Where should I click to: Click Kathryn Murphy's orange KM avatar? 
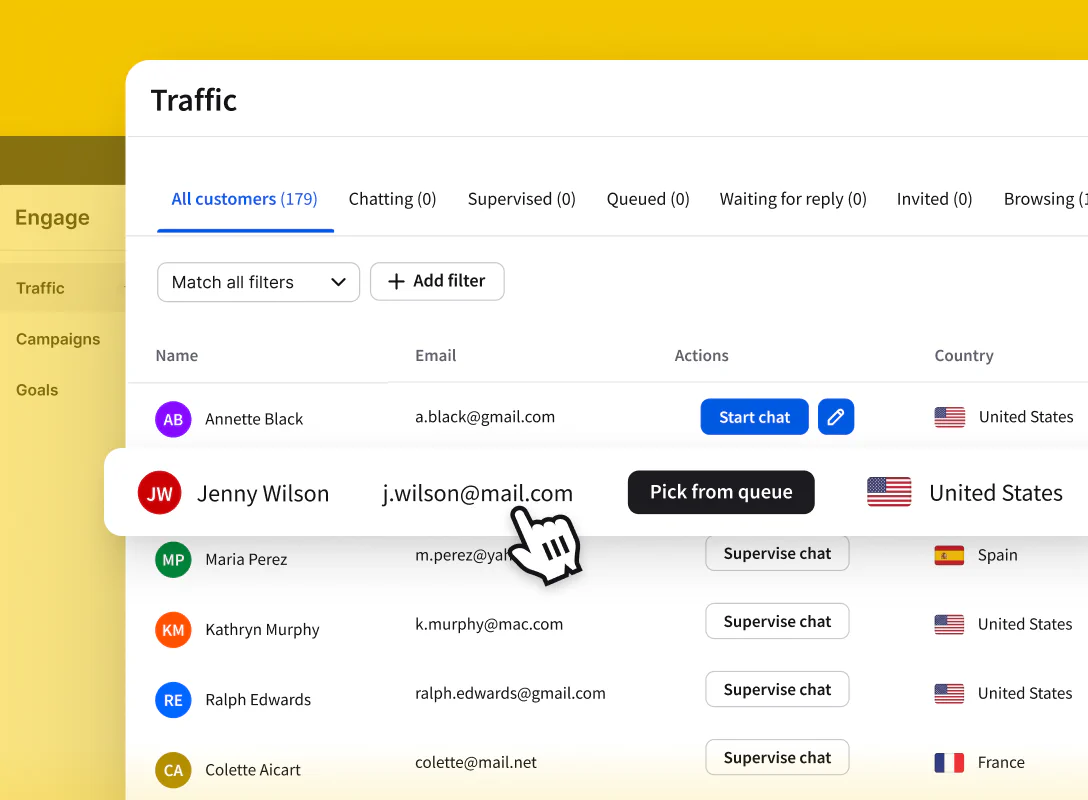pyautogui.click(x=173, y=629)
